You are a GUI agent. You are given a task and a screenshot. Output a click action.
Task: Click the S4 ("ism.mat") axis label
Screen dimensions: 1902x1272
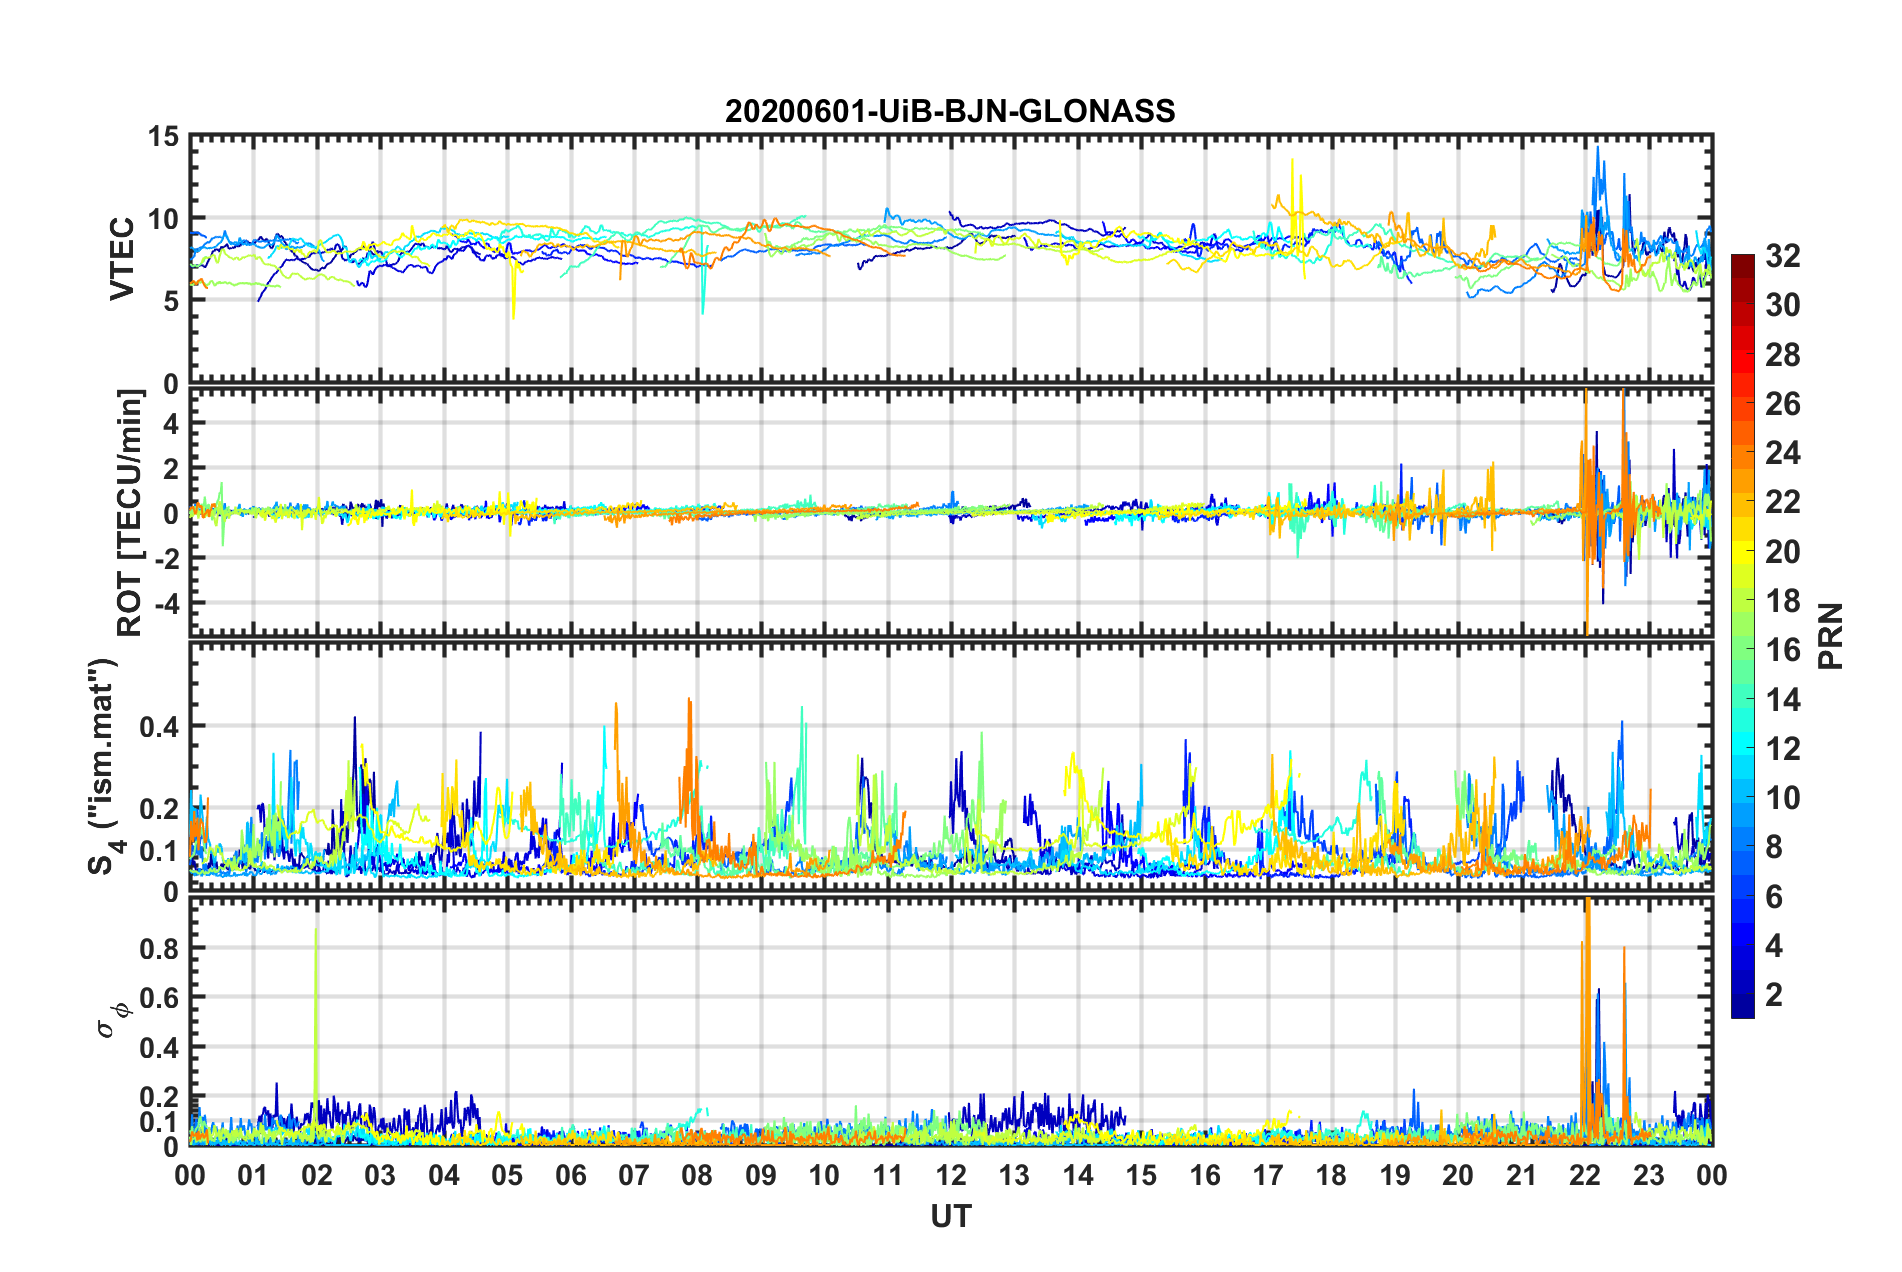104,767
